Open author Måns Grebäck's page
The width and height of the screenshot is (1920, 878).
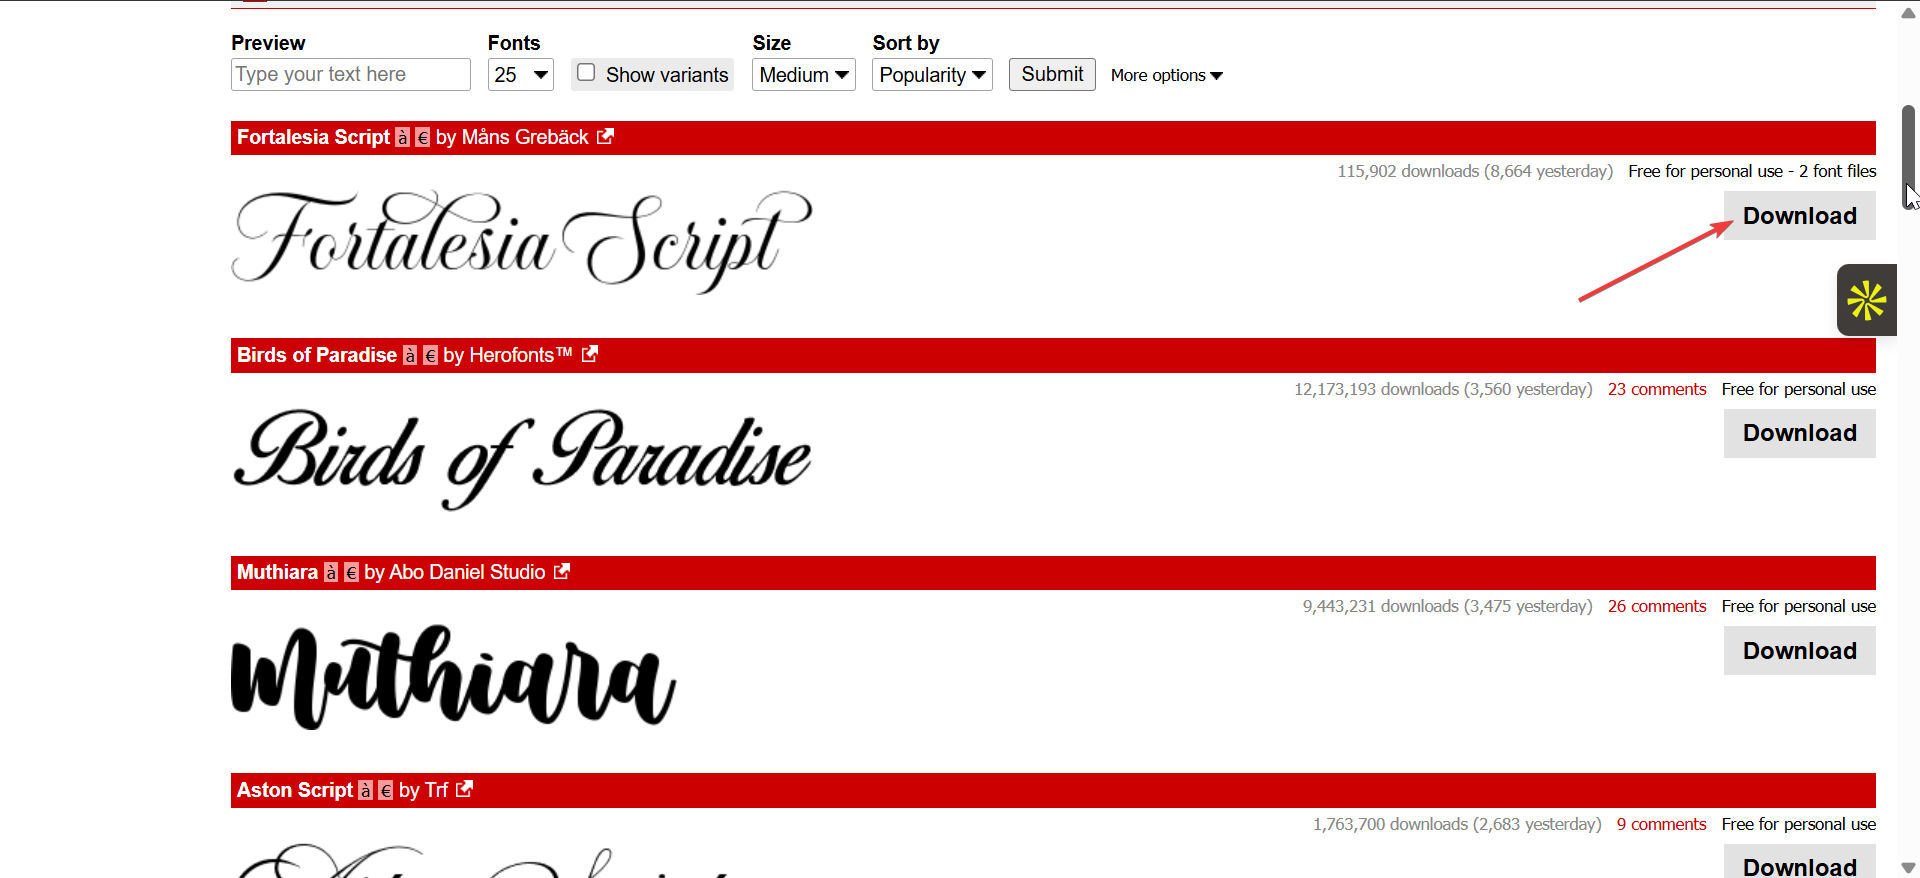[525, 138]
